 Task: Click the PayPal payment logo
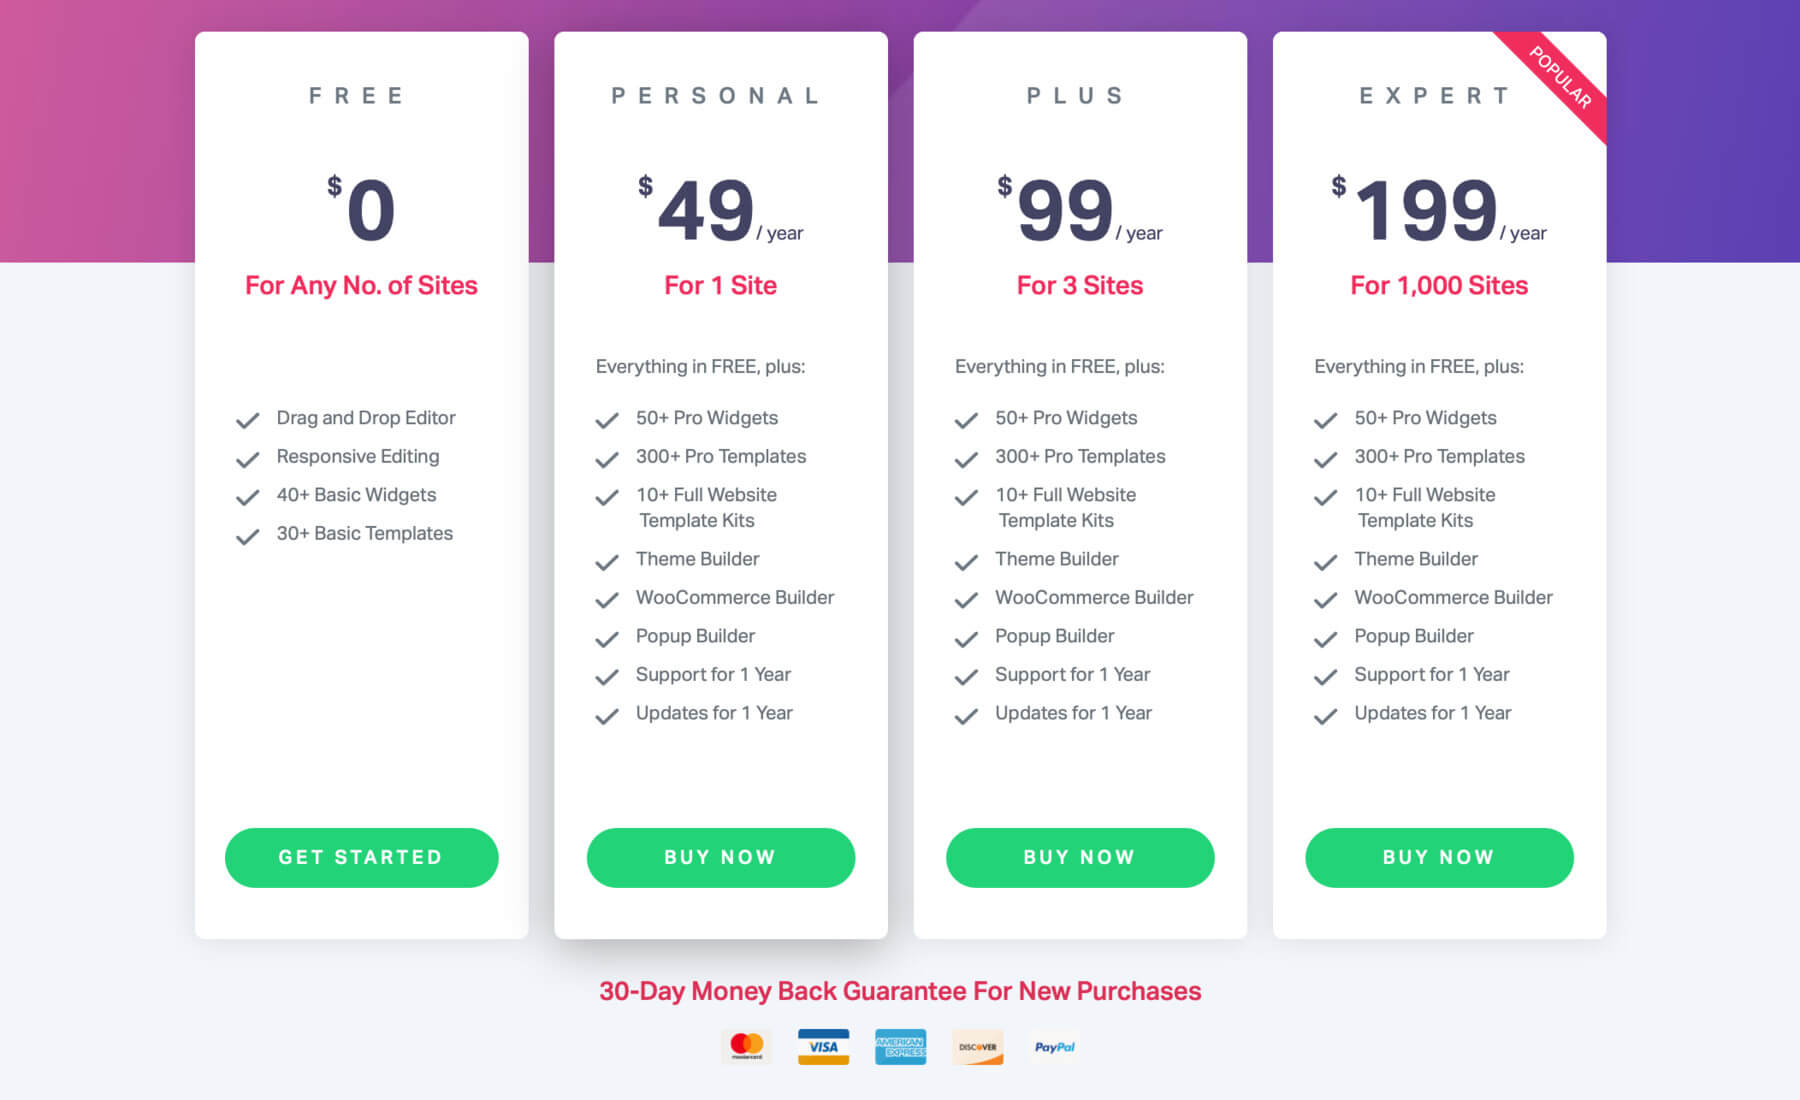click(x=1054, y=1047)
